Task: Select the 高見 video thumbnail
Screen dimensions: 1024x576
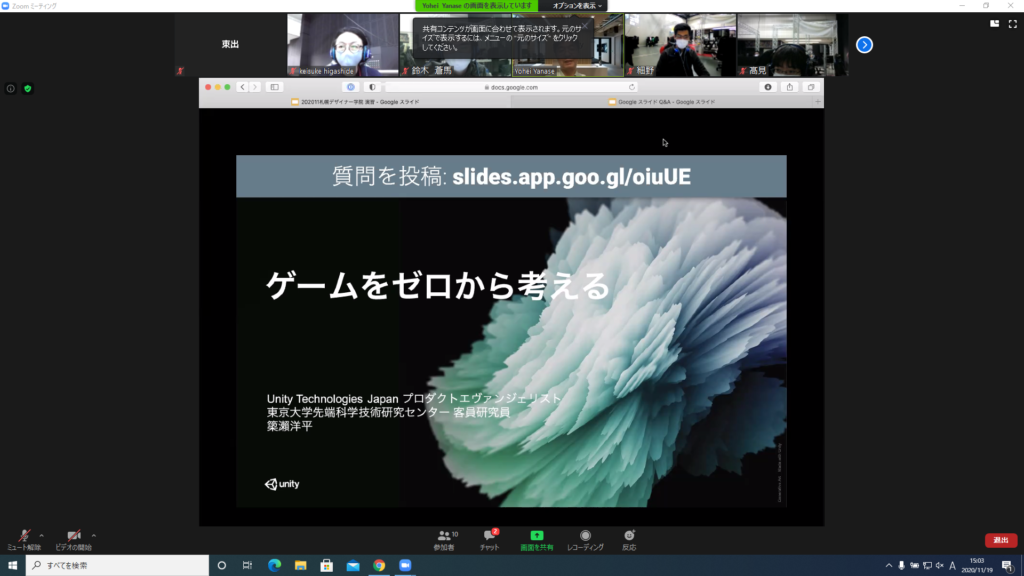Action: [792, 44]
